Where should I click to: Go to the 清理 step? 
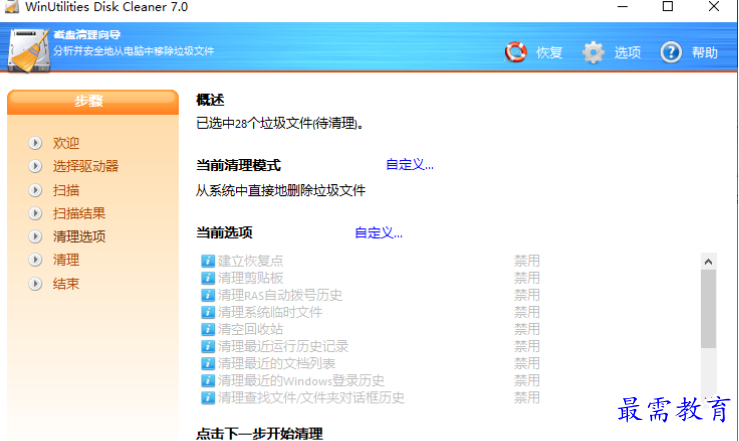(66, 260)
